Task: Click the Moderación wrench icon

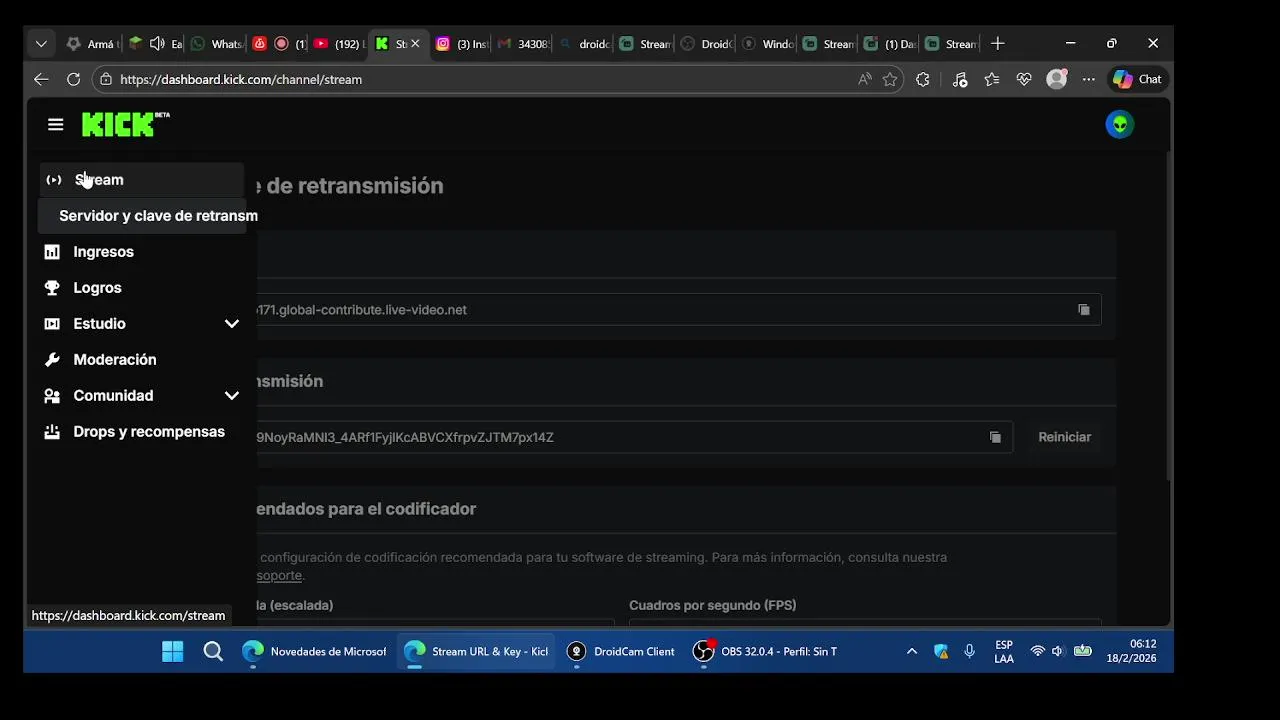Action: click(52, 360)
